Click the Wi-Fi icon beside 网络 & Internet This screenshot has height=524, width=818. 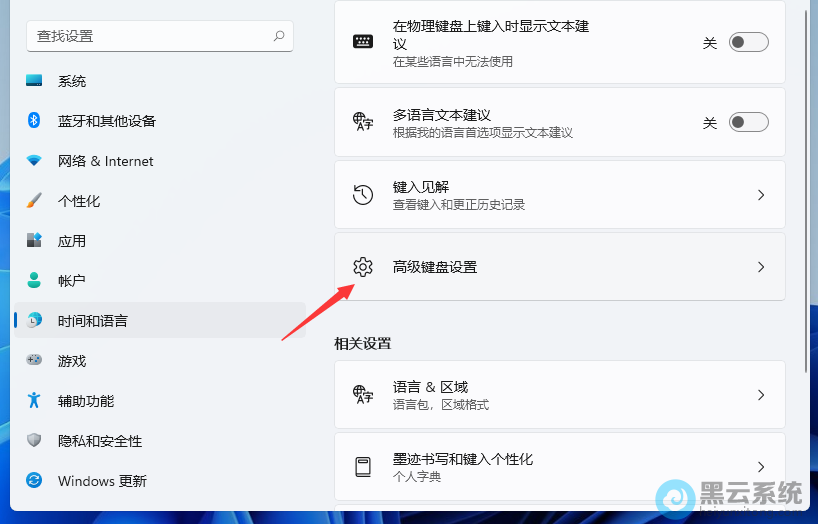tap(34, 161)
